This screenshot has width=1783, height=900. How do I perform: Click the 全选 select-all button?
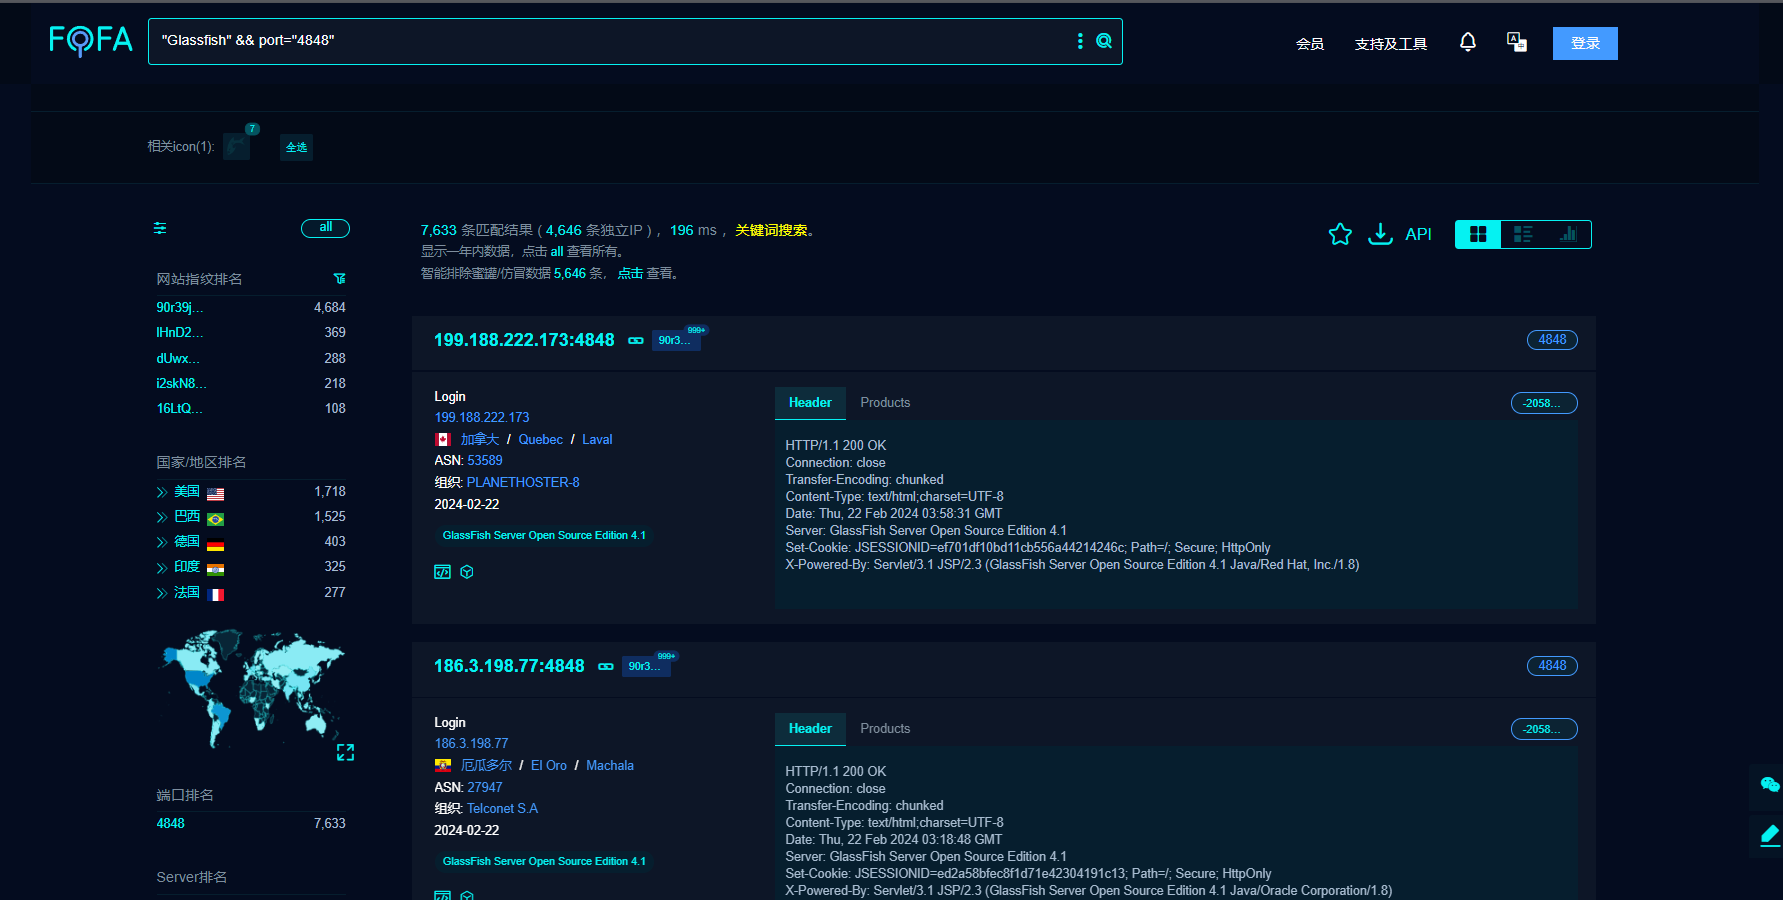pyautogui.click(x=296, y=147)
